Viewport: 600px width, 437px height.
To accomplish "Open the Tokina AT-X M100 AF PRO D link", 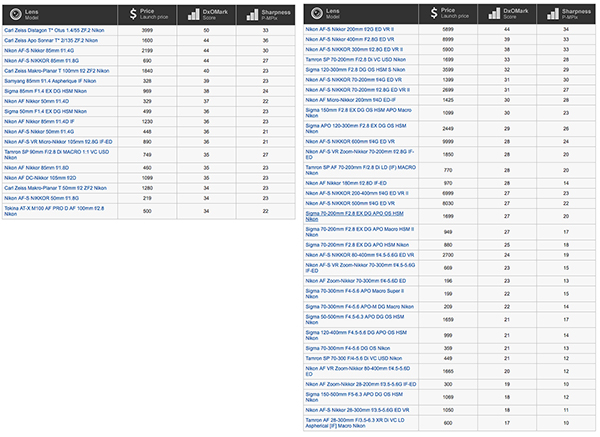I will 54,211.
